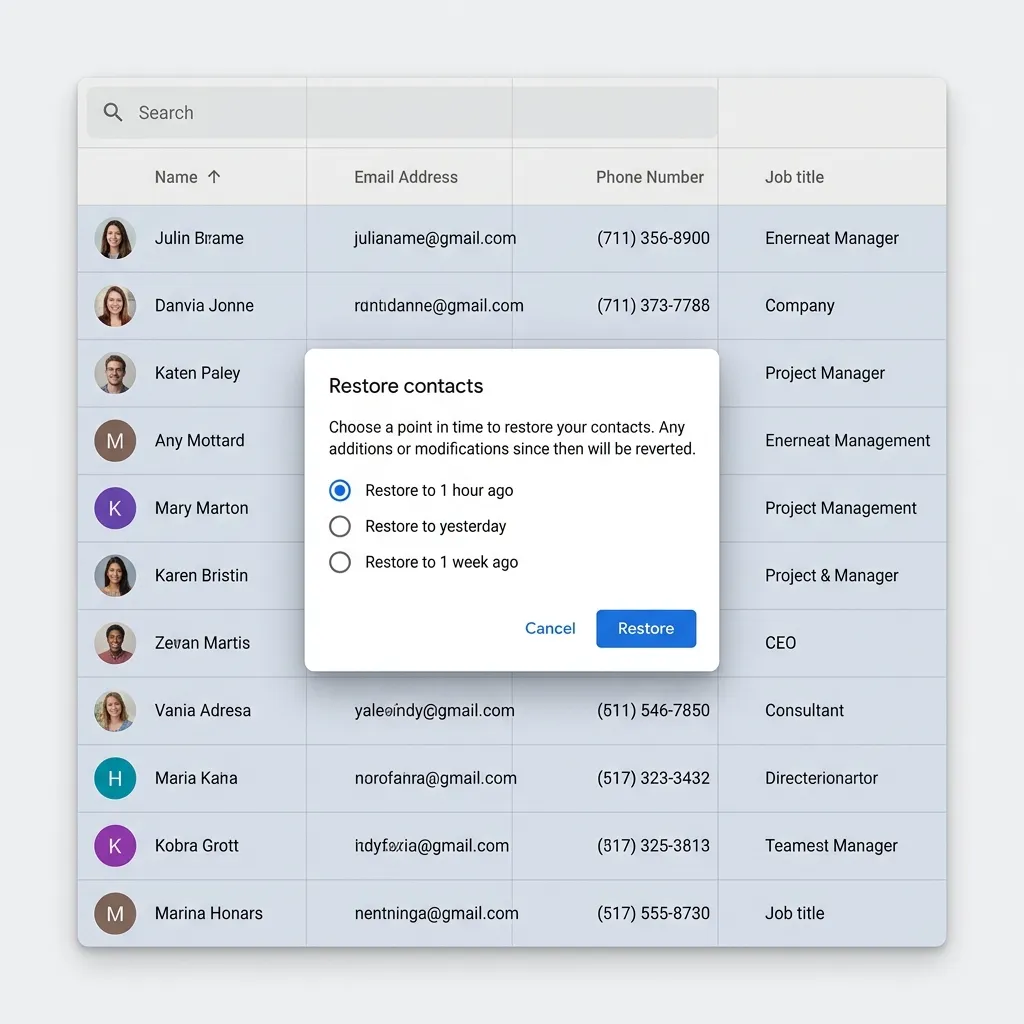Open Julin Brame's profile photo avatar

[115, 238]
